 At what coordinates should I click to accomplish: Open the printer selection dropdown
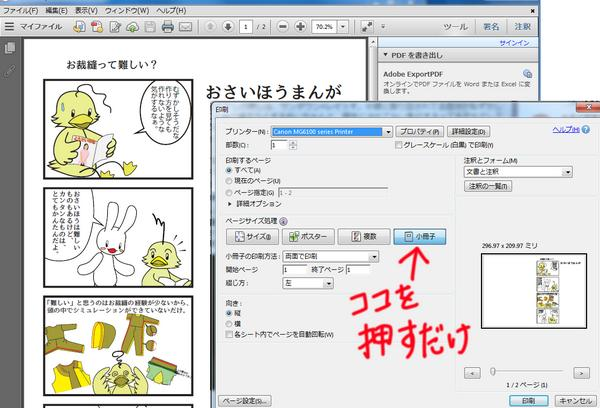click(x=388, y=132)
